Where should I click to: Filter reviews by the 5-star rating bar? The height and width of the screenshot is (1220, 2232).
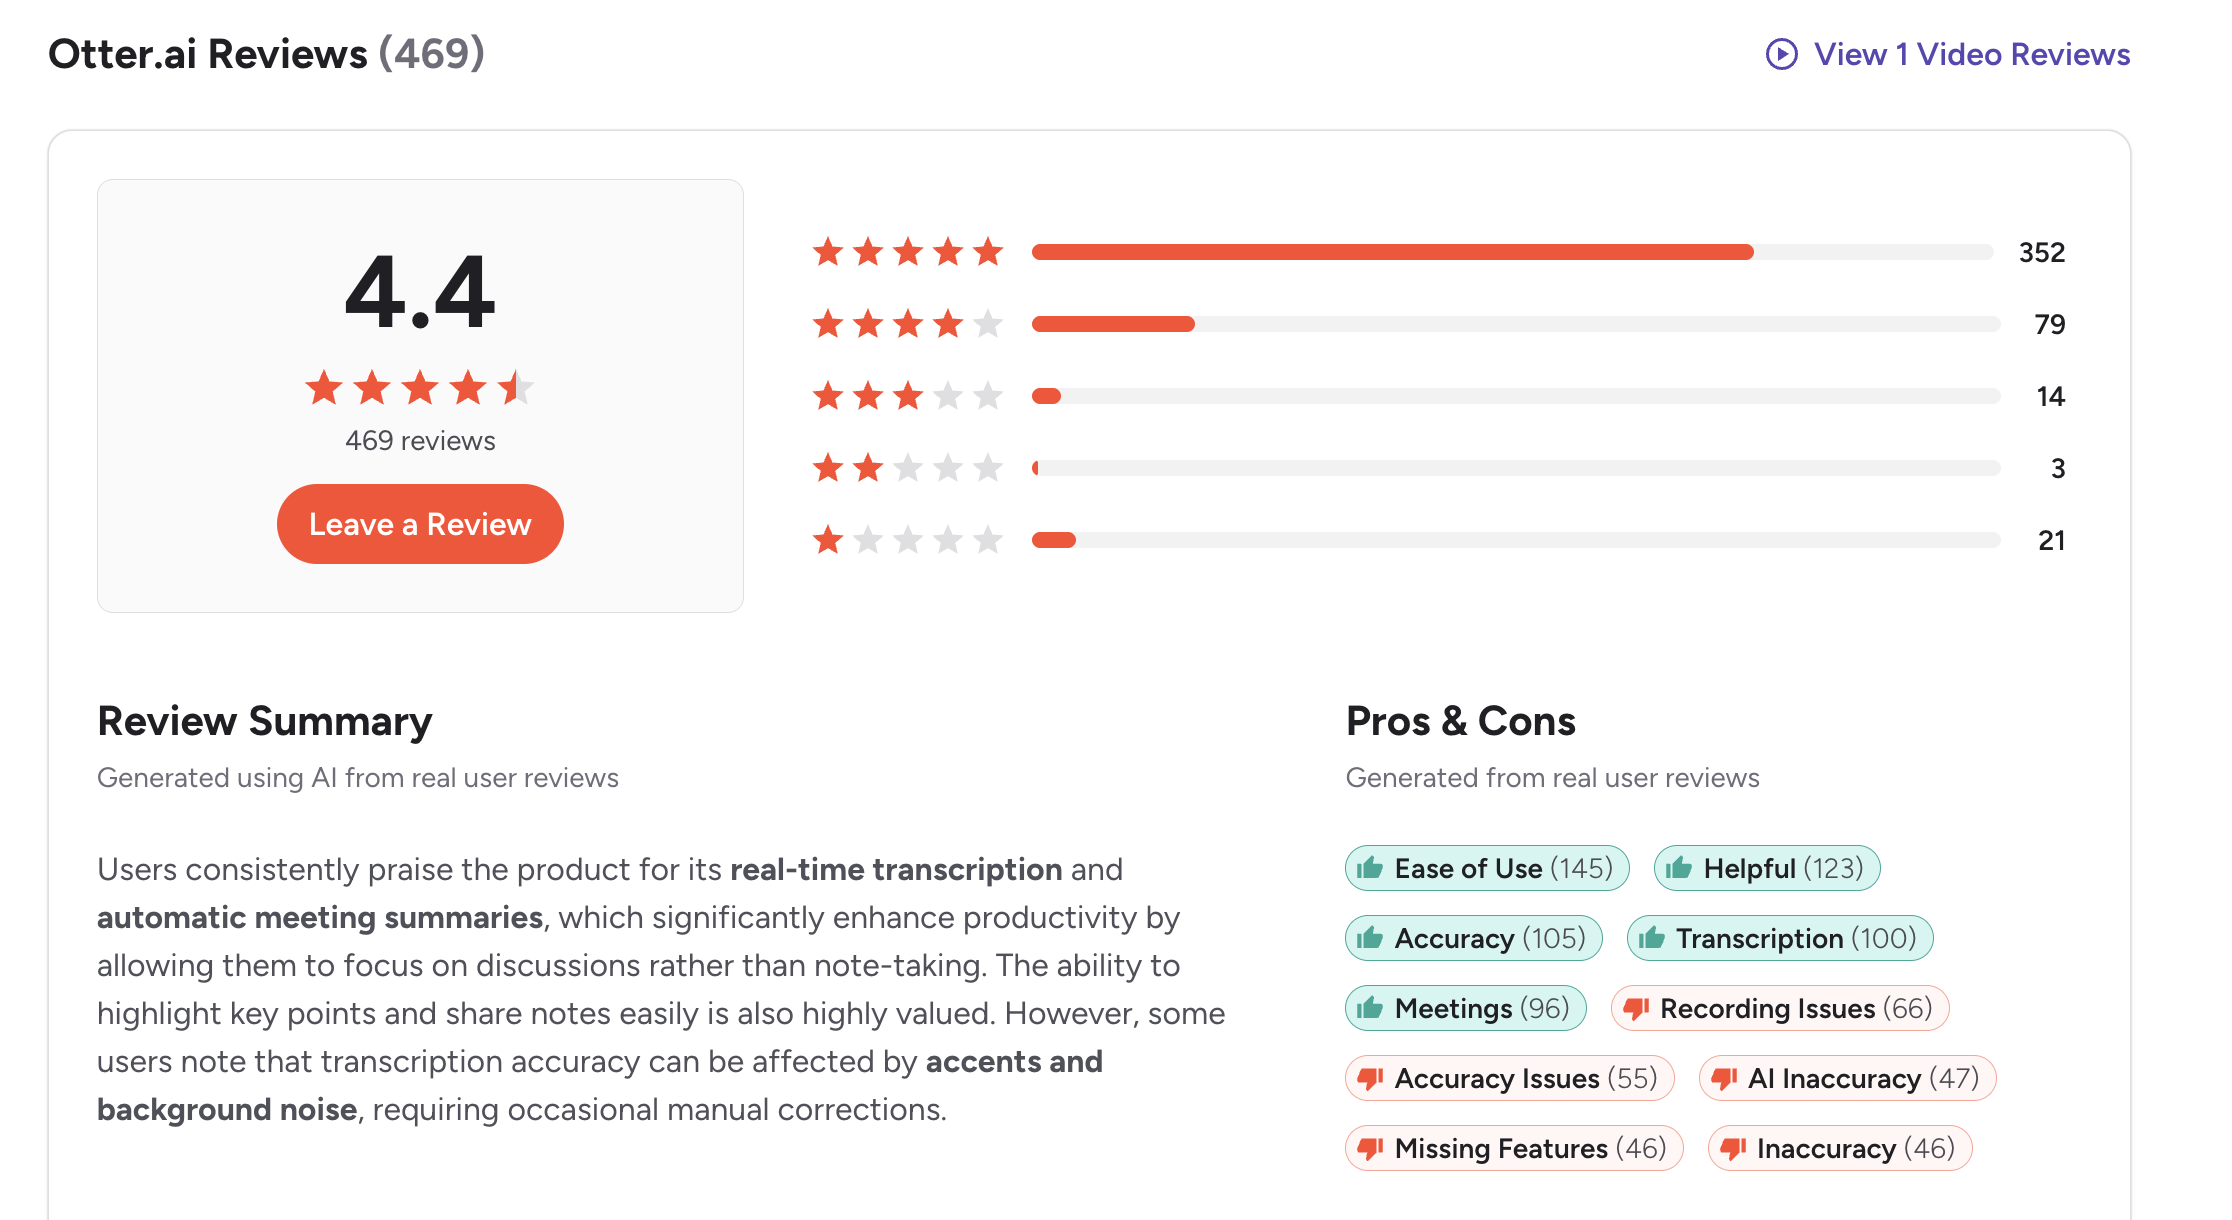coord(1512,252)
